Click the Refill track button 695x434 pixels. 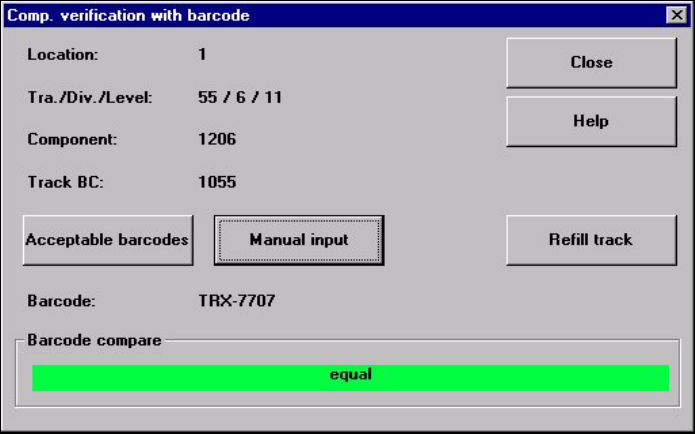591,240
